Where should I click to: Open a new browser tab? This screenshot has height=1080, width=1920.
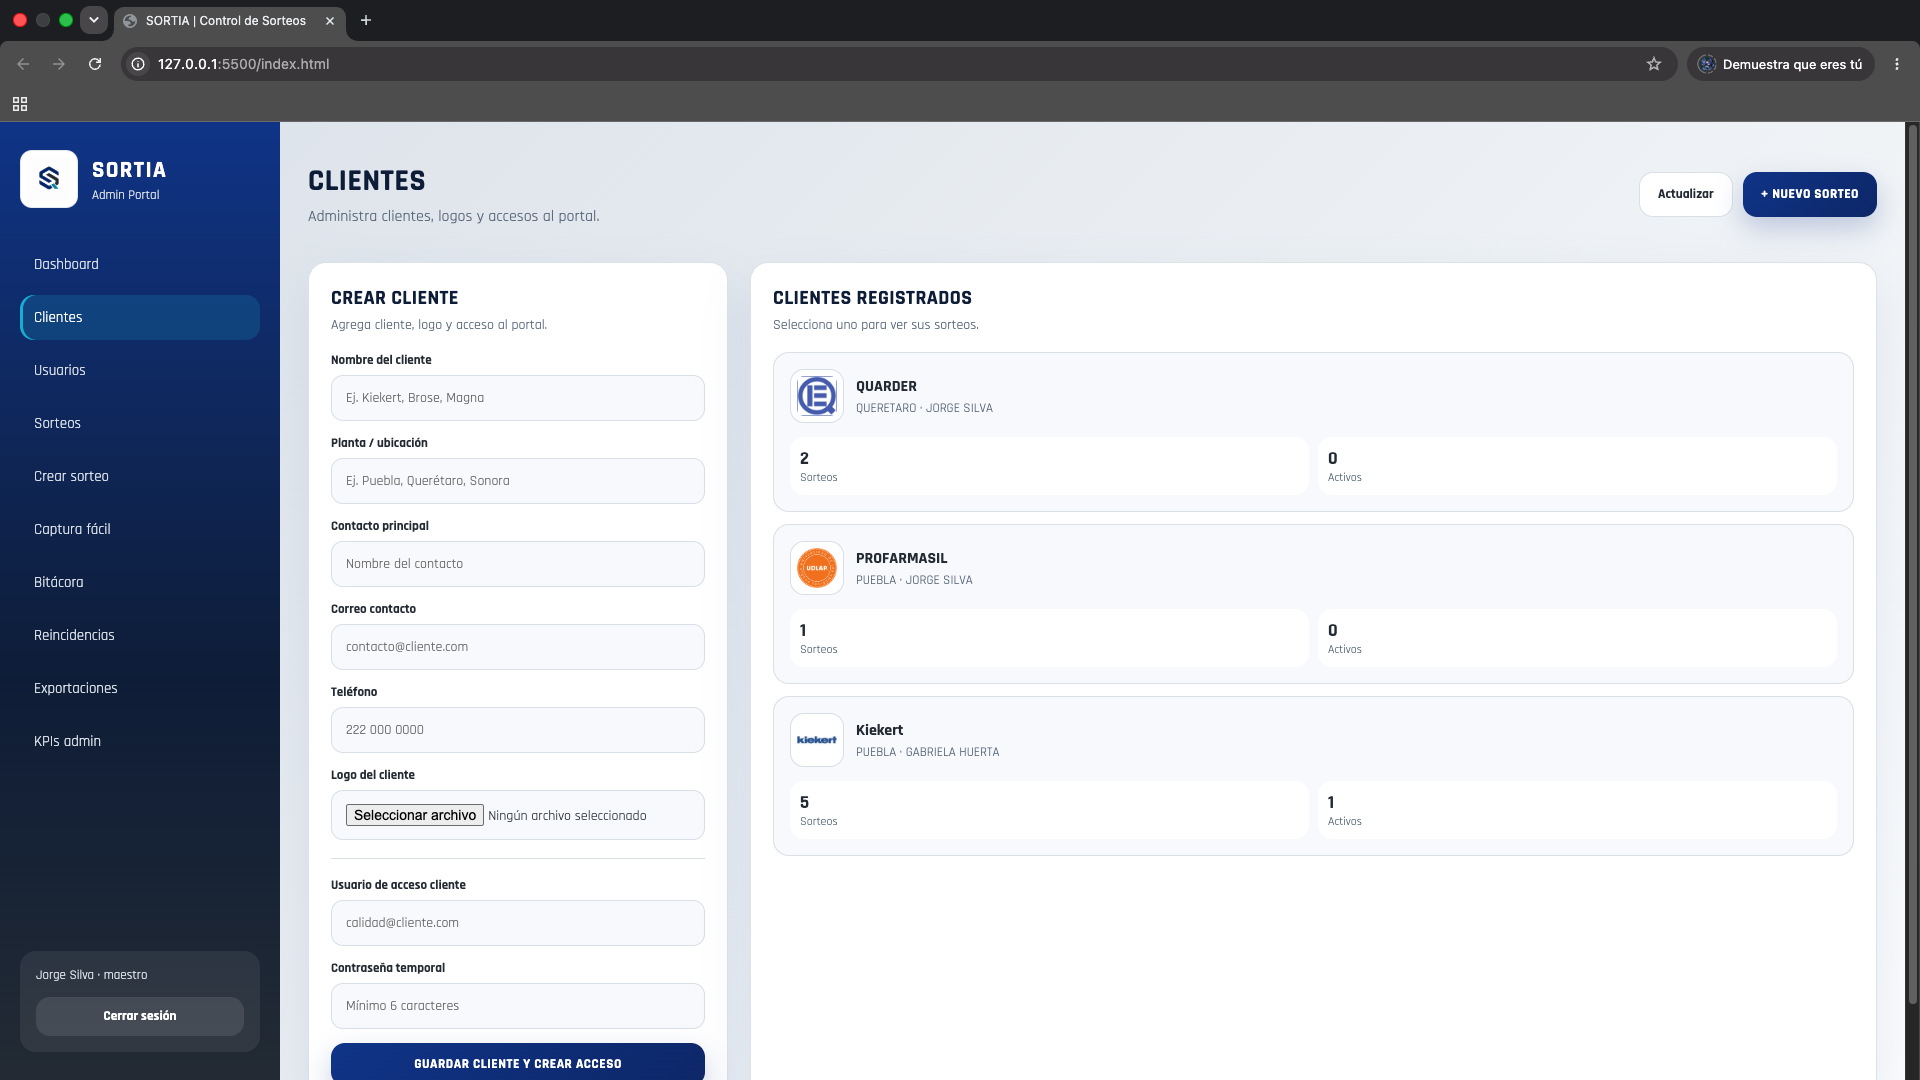(366, 20)
